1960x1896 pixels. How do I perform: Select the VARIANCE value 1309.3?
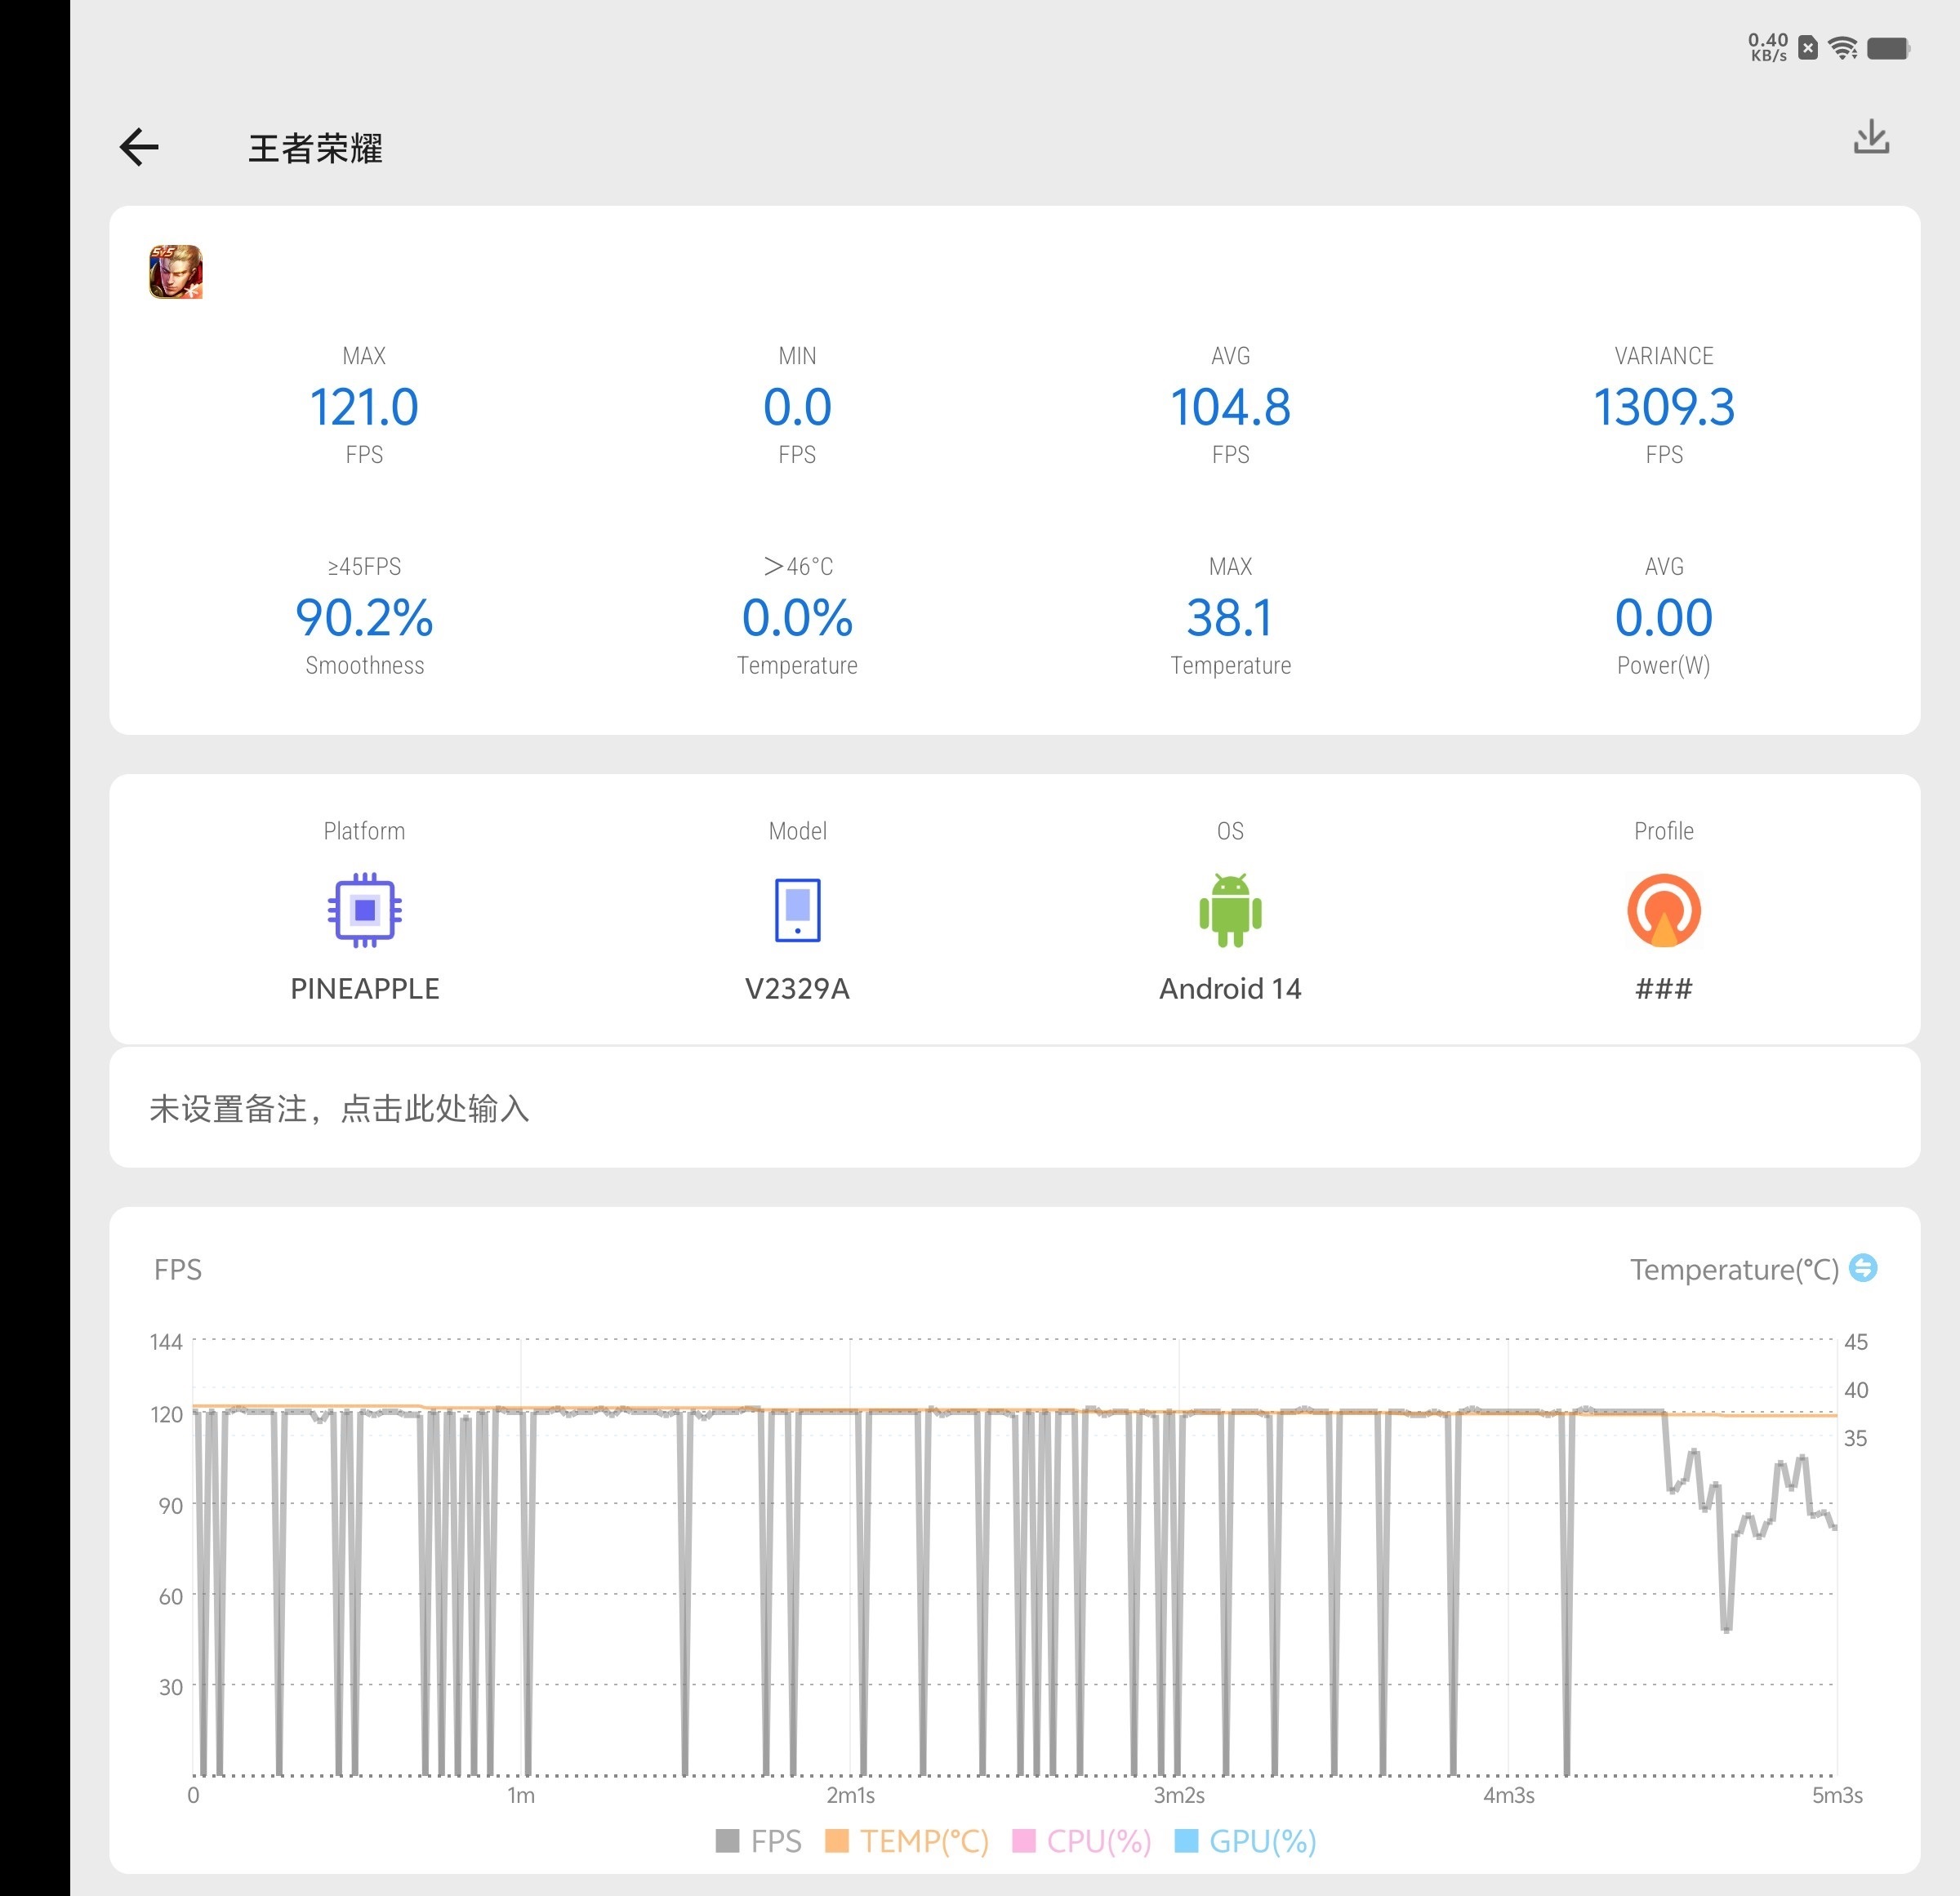(1664, 407)
